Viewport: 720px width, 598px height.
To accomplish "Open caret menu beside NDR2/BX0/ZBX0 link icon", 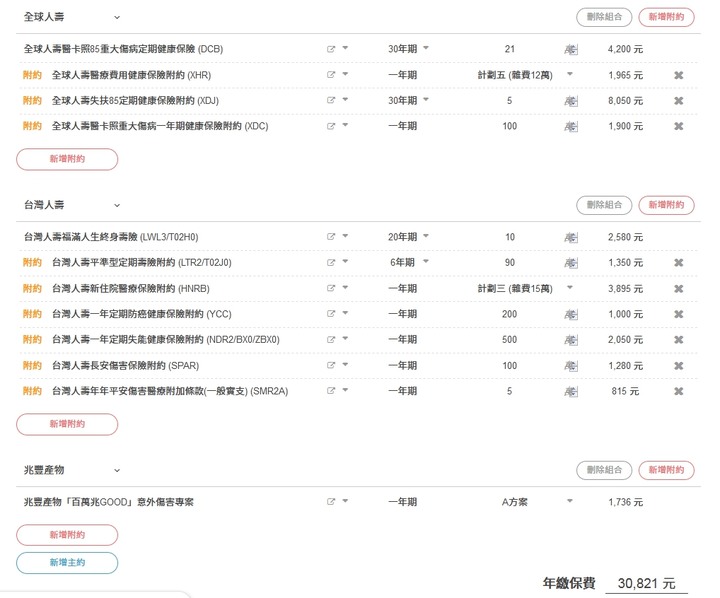I will pos(345,338).
